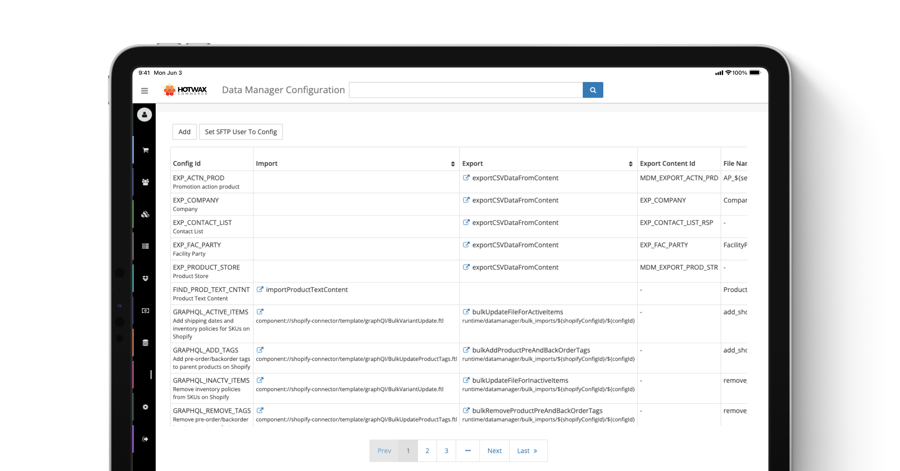Open the hamburger navigation menu
Screen dimensions: 900x471
144,91
